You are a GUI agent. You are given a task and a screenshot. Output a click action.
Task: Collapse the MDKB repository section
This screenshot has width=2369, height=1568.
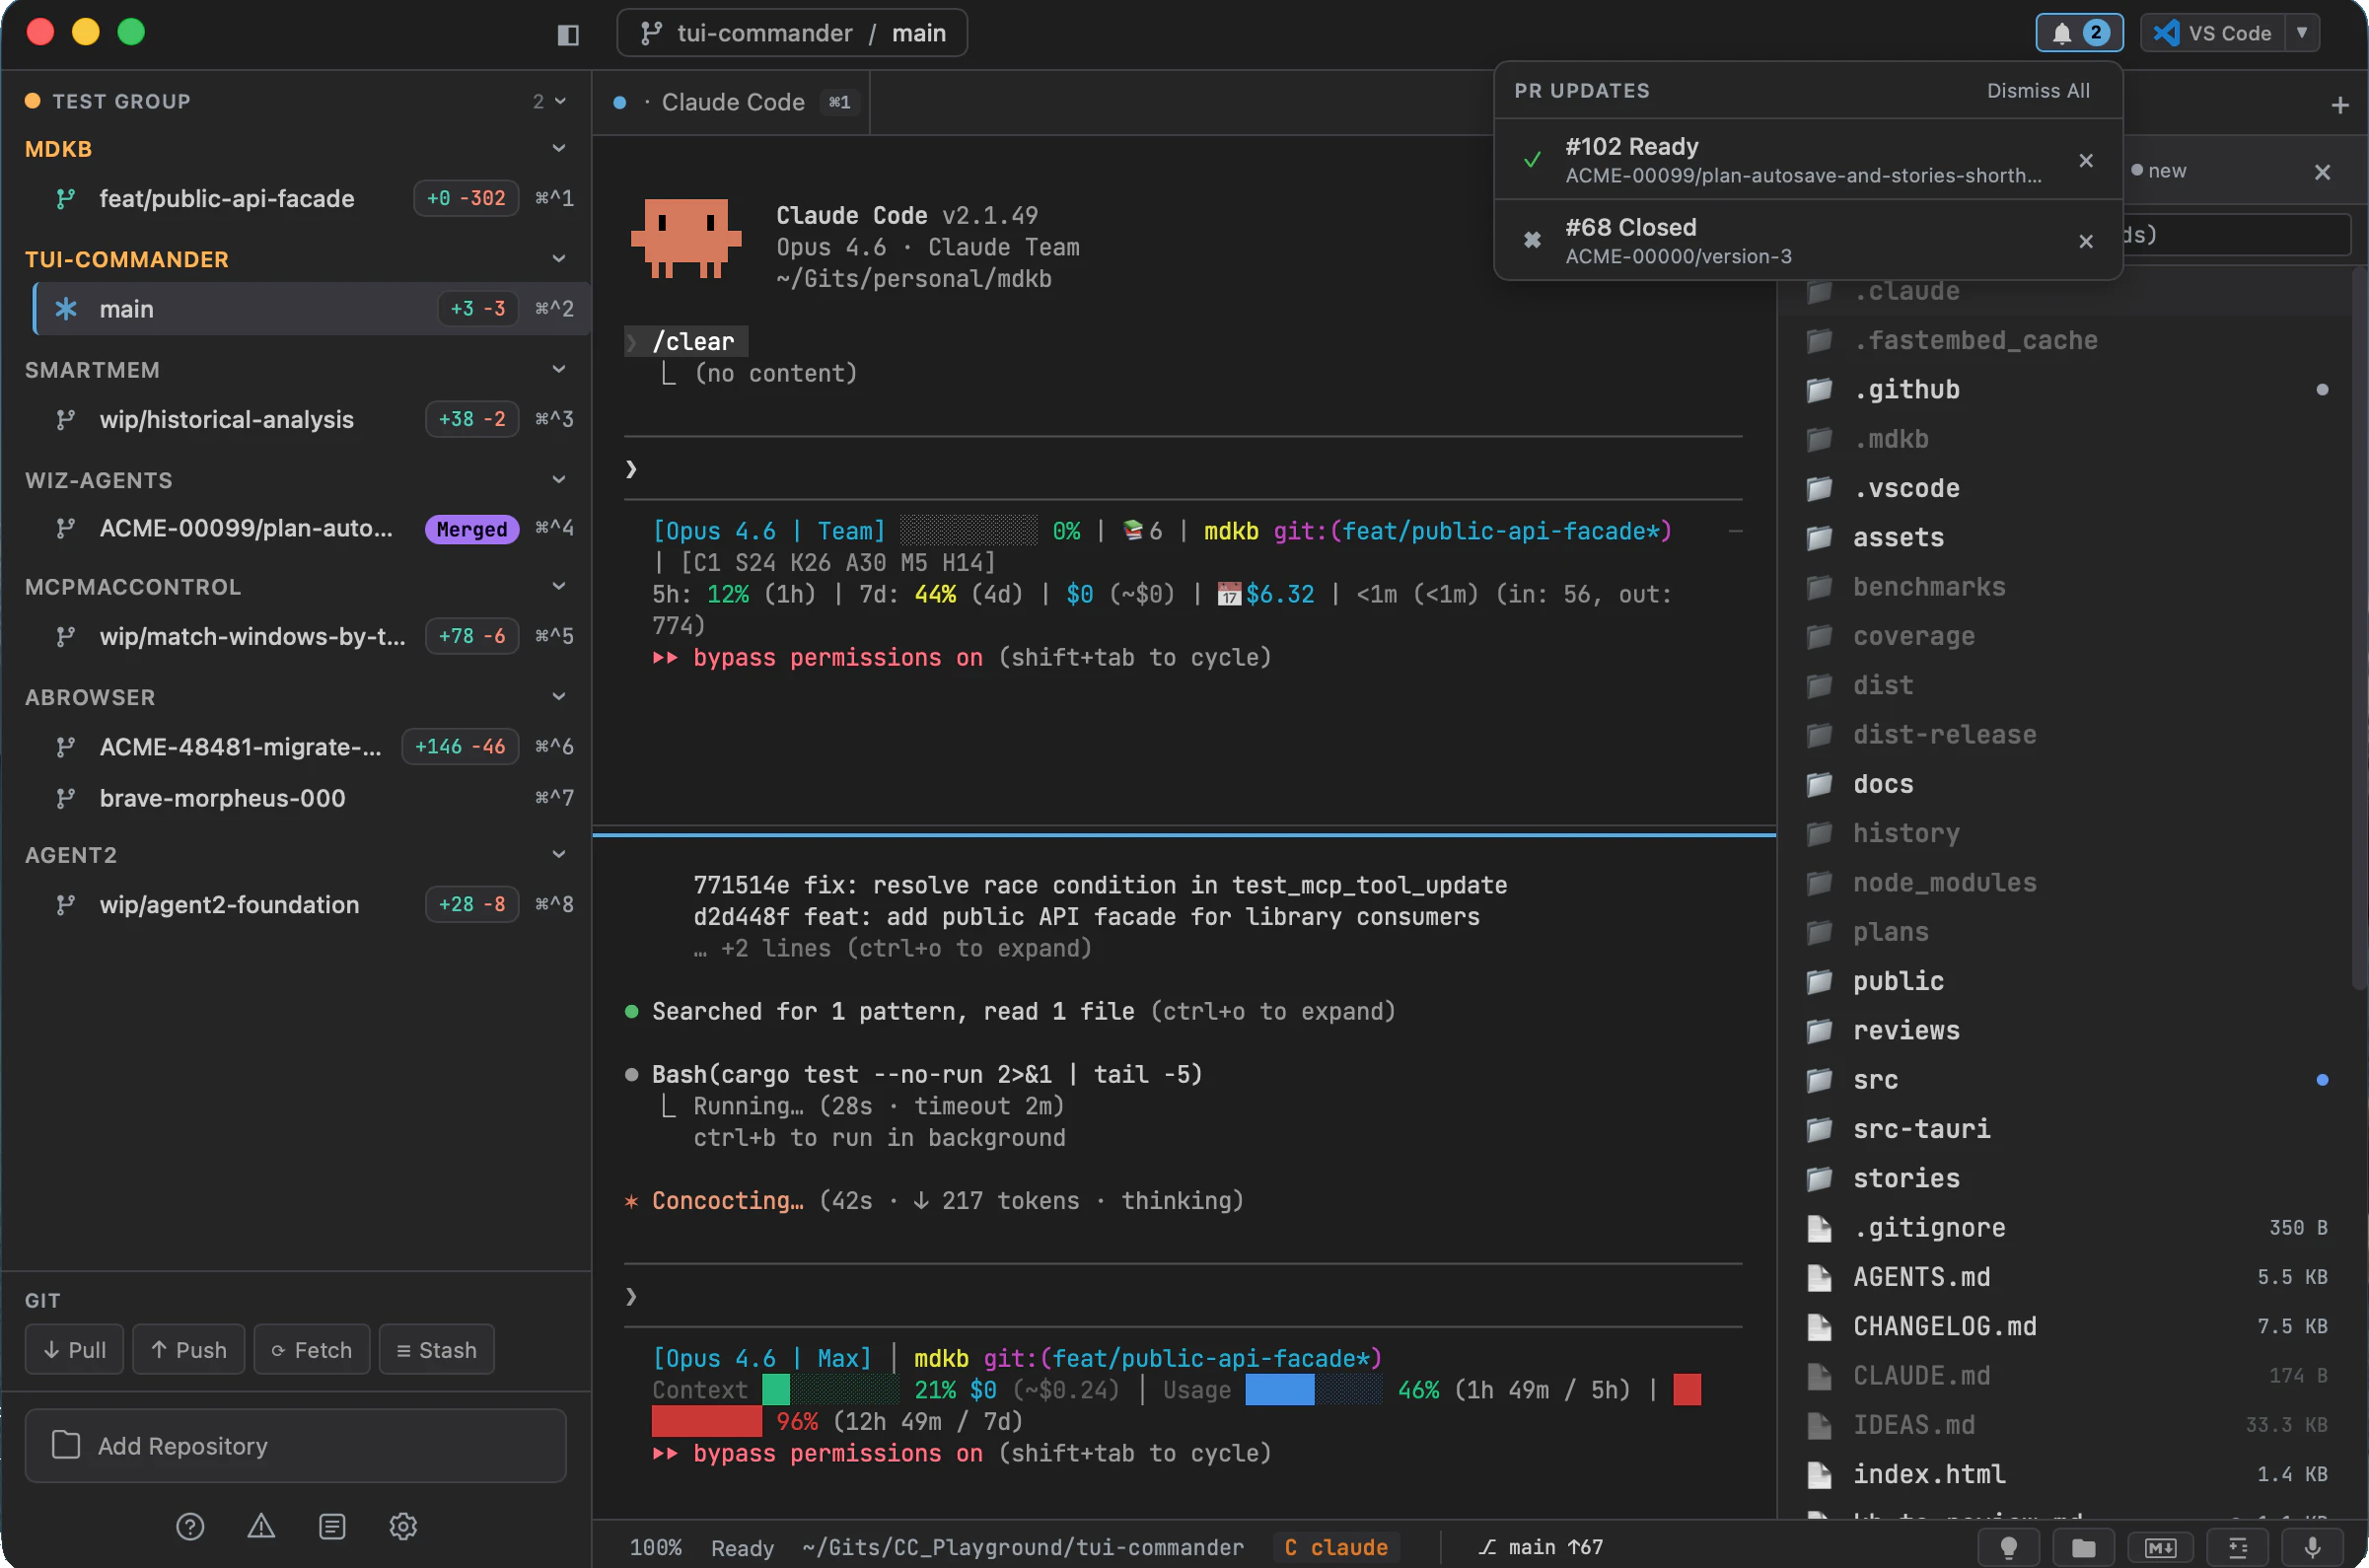(x=559, y=148)
